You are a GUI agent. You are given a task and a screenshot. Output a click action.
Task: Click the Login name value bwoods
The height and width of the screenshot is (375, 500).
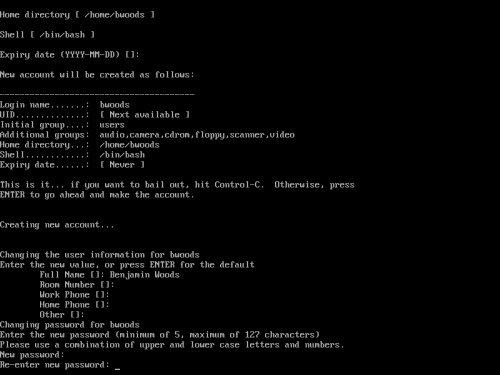pyautogui.click(x=115, y=105)
